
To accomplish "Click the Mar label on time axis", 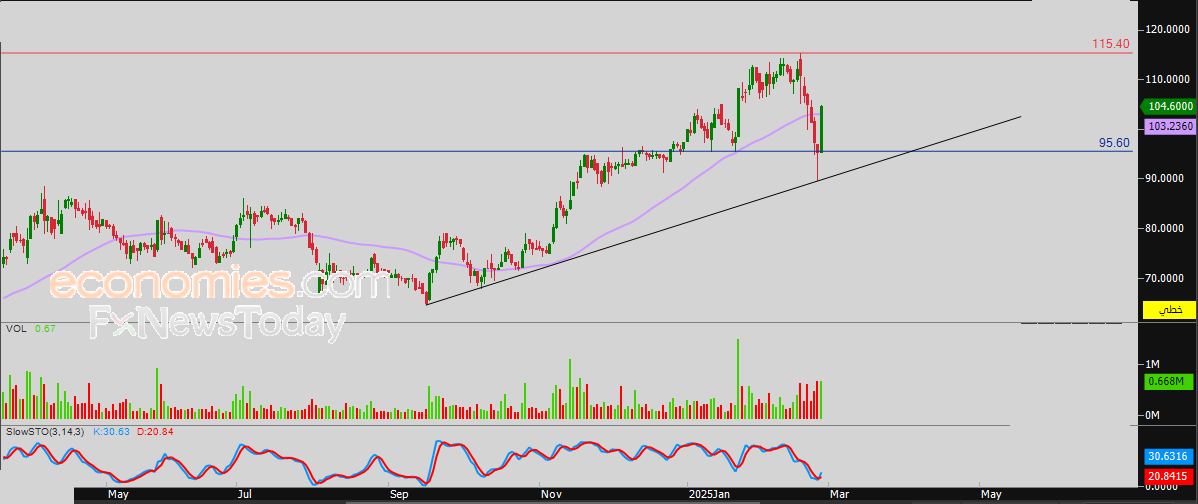I will click(837, 494).
